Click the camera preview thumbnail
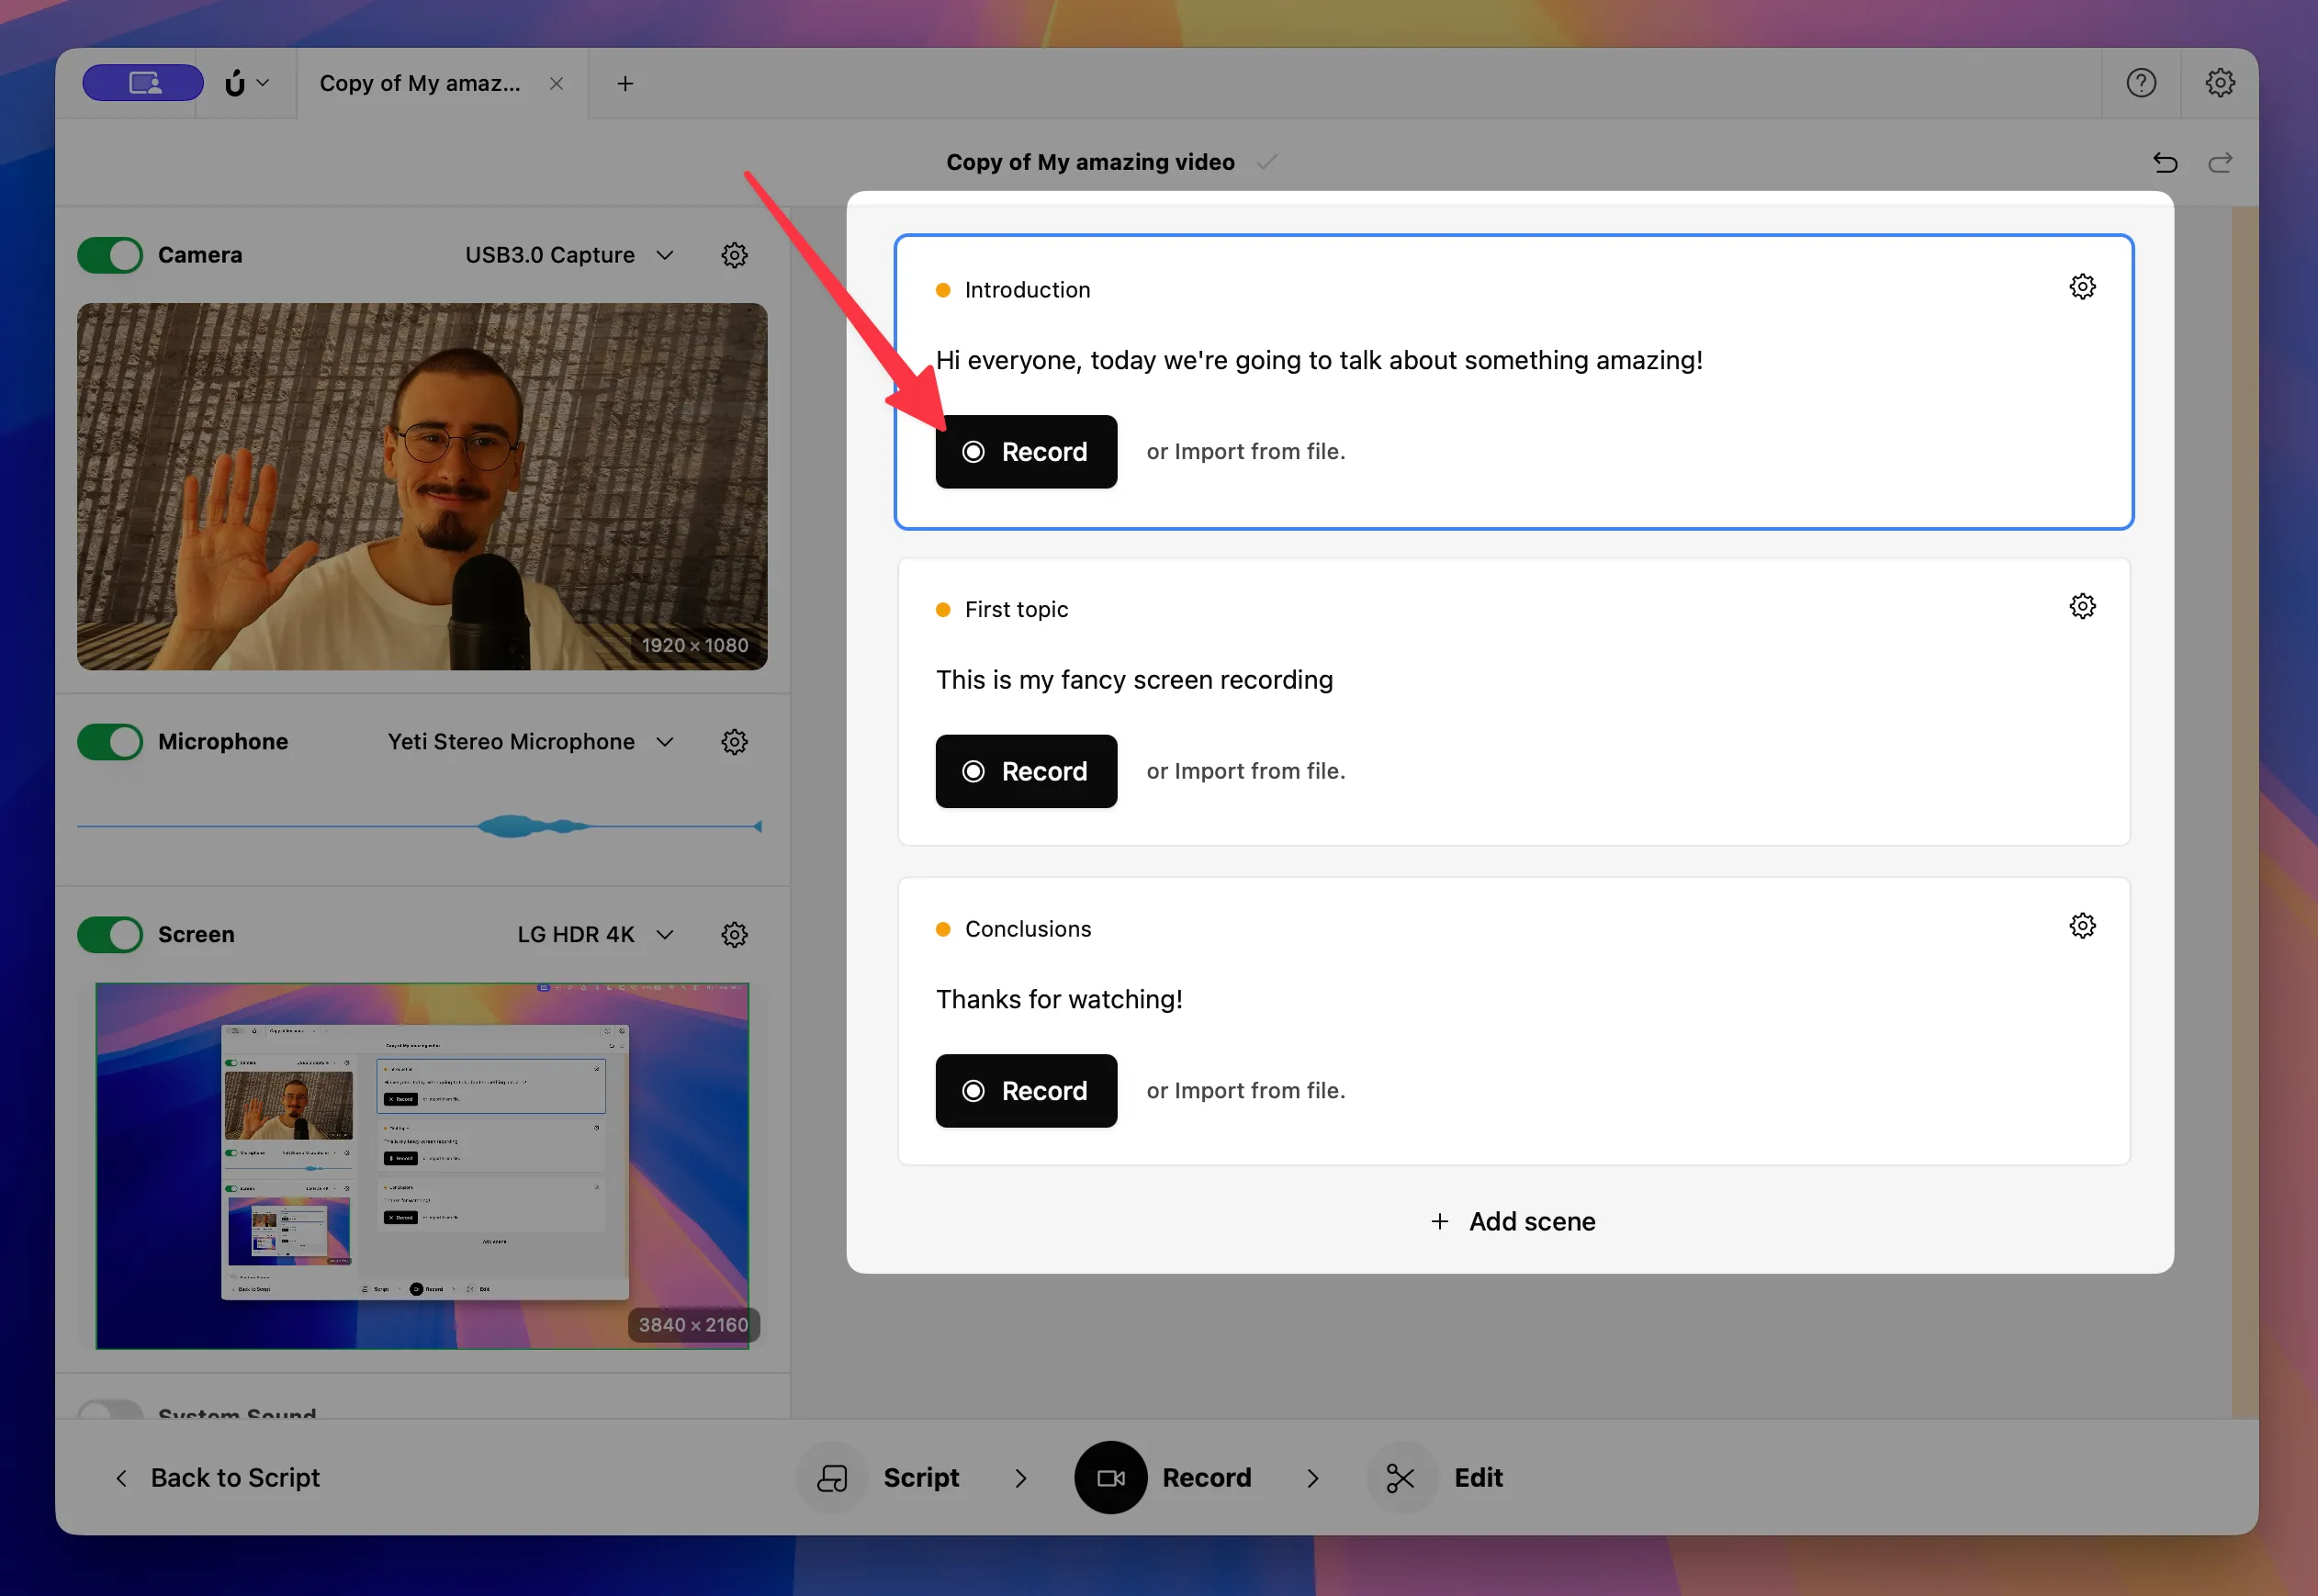 (x=422, y=486)
